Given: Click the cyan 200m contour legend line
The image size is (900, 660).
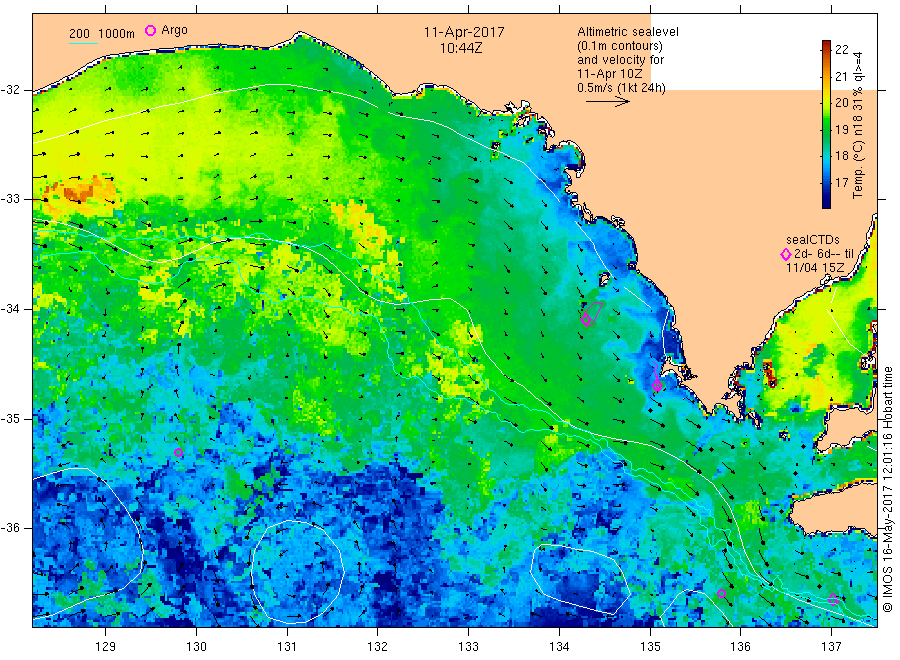Looking at the screenshot, I should (83, 42).
